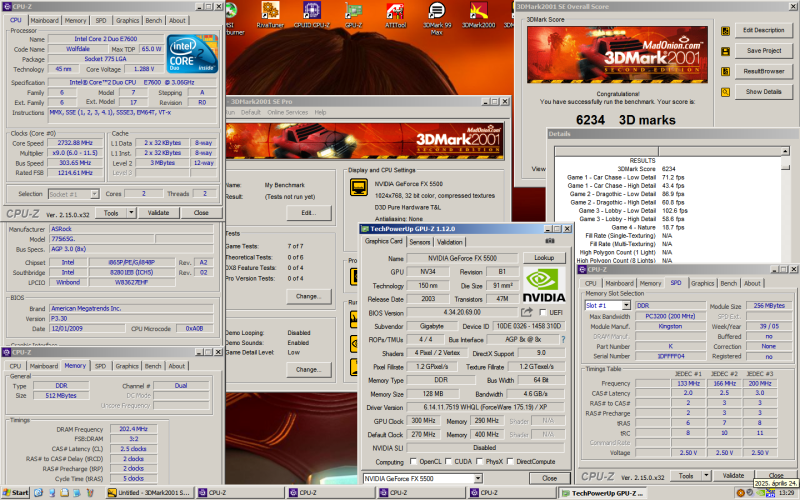Switch to the Sensors tab in GPU-Z
Image resolution: width=800 pixels, height=500 pixels.
click(x=419, y=242)
